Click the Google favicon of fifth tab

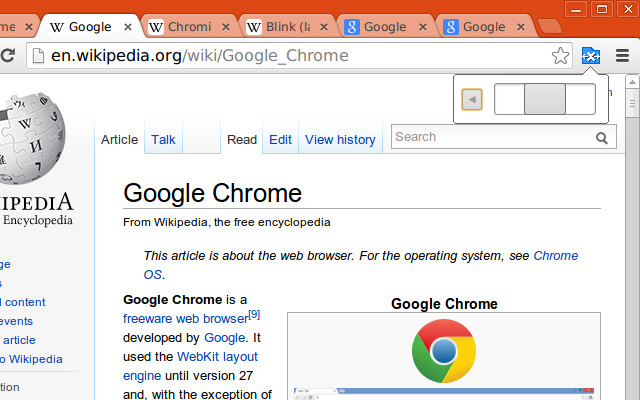point(352,27)
